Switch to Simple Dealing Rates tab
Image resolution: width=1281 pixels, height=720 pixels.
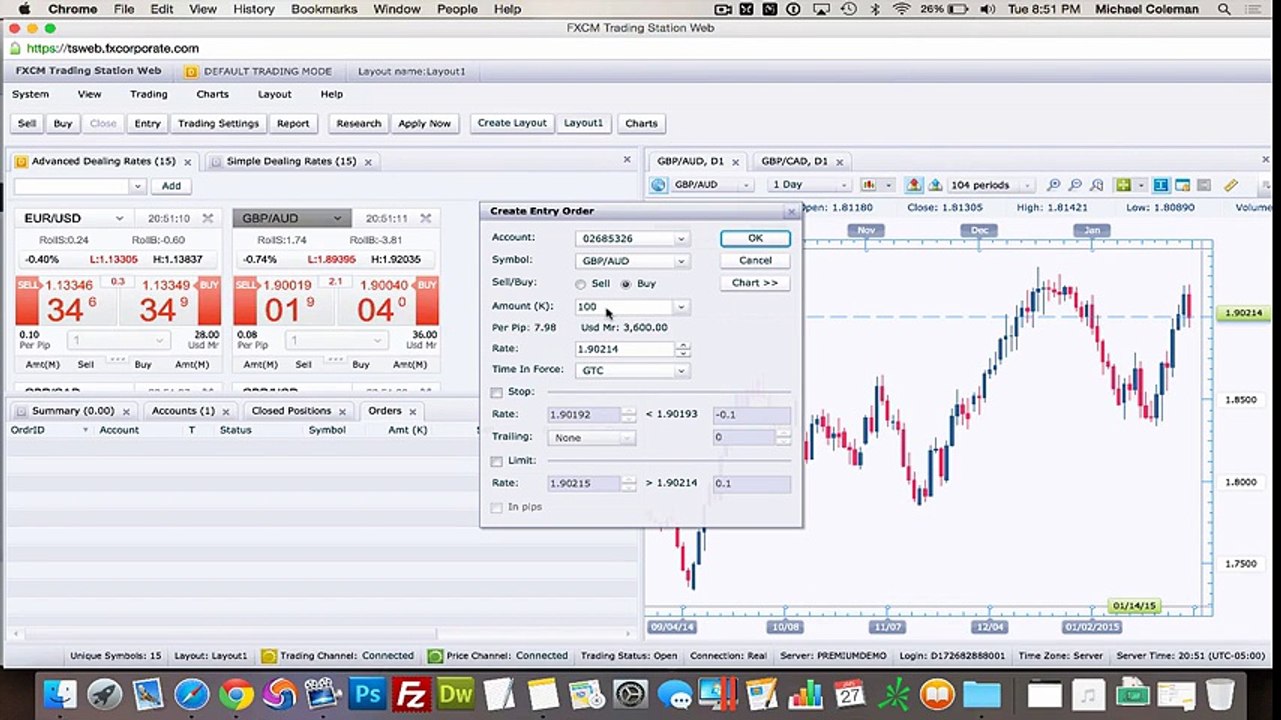(291, 161)
